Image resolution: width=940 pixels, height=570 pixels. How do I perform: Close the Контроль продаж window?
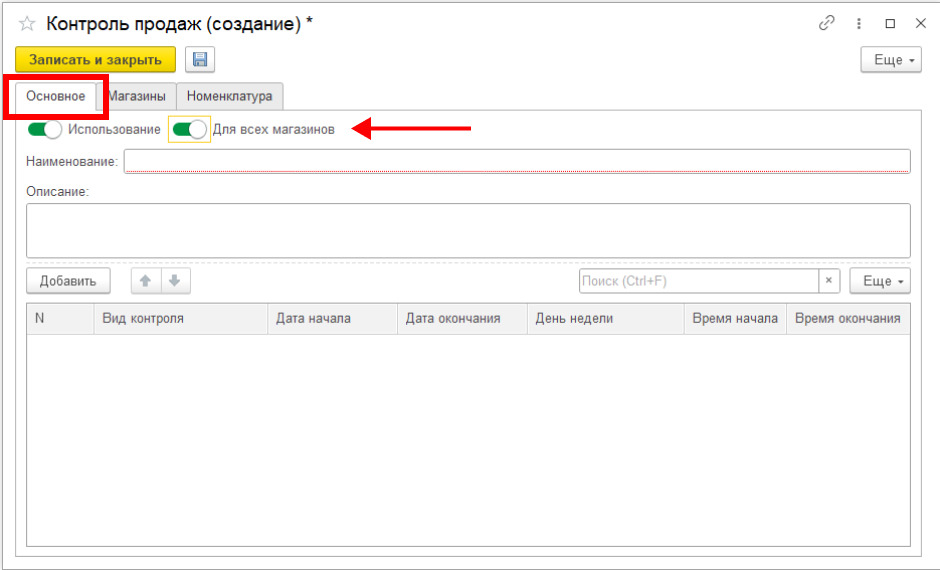[921, 23]
